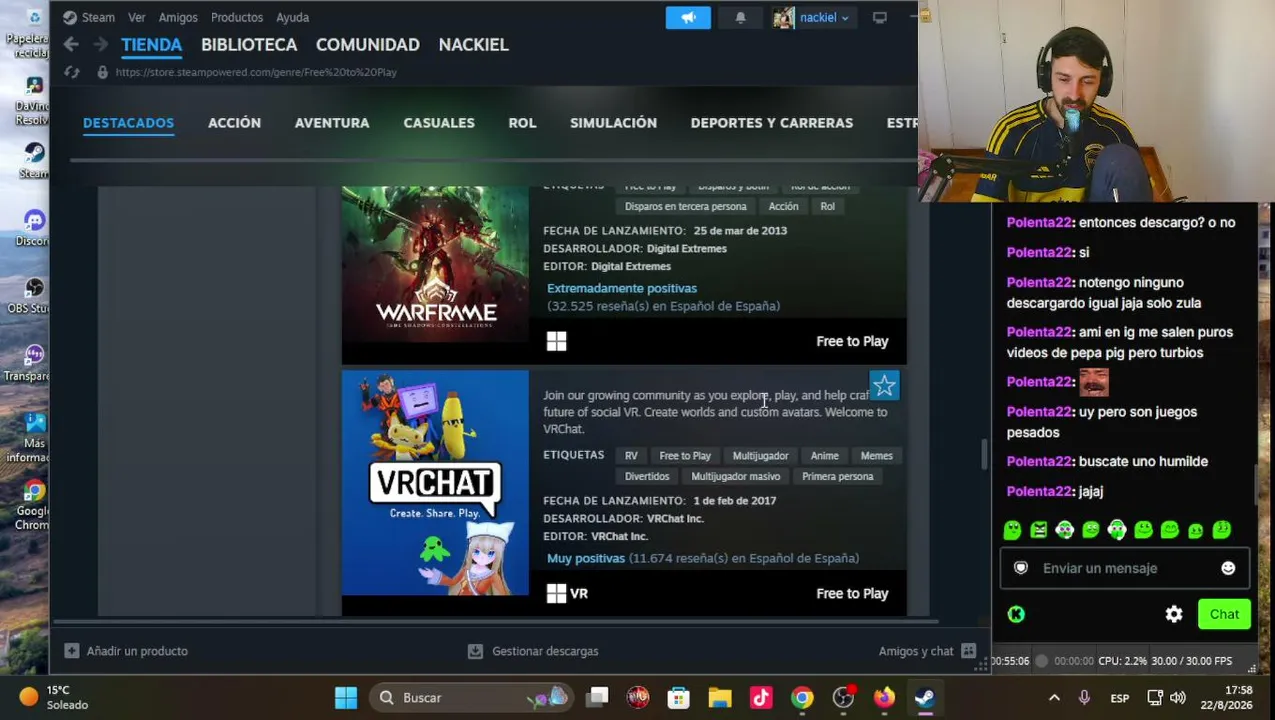Click the Digital Extremes developer link
This screenshot has height=720, width=1275.
pos(686,249)
